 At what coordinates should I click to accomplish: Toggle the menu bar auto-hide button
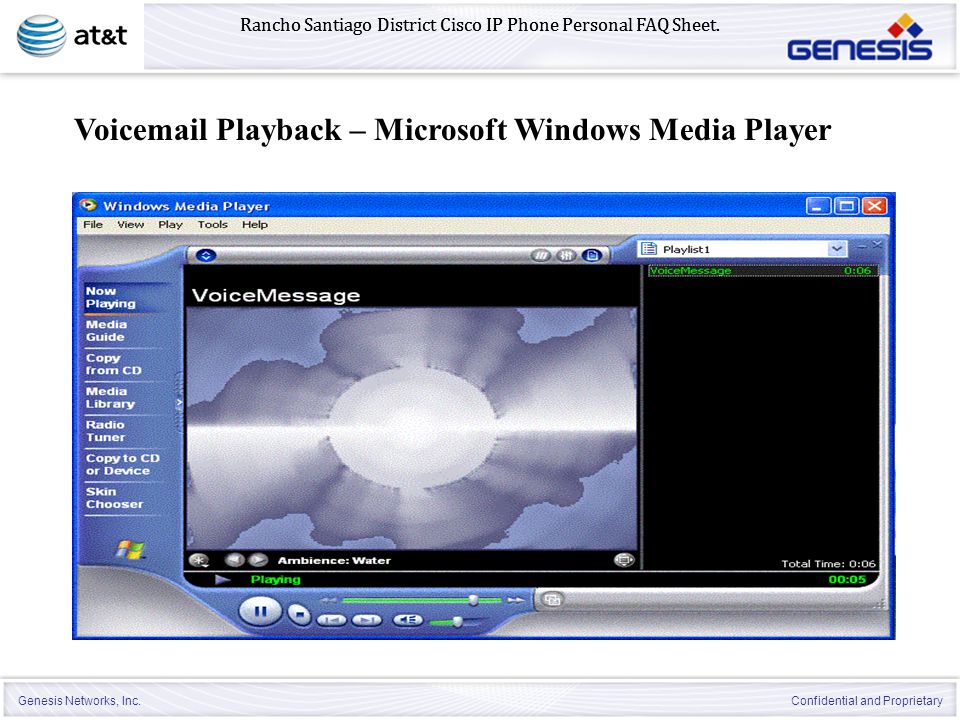pos(206,255)
